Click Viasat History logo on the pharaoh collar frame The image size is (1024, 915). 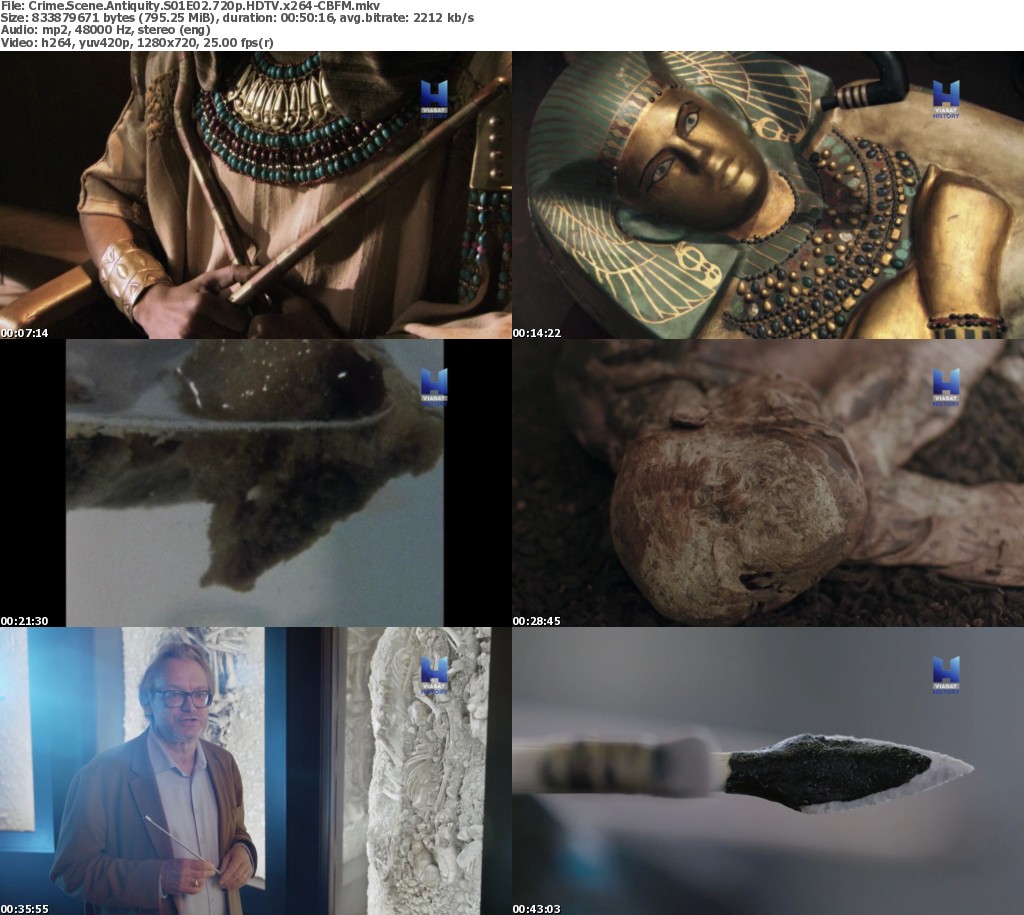tap(433, 100)
